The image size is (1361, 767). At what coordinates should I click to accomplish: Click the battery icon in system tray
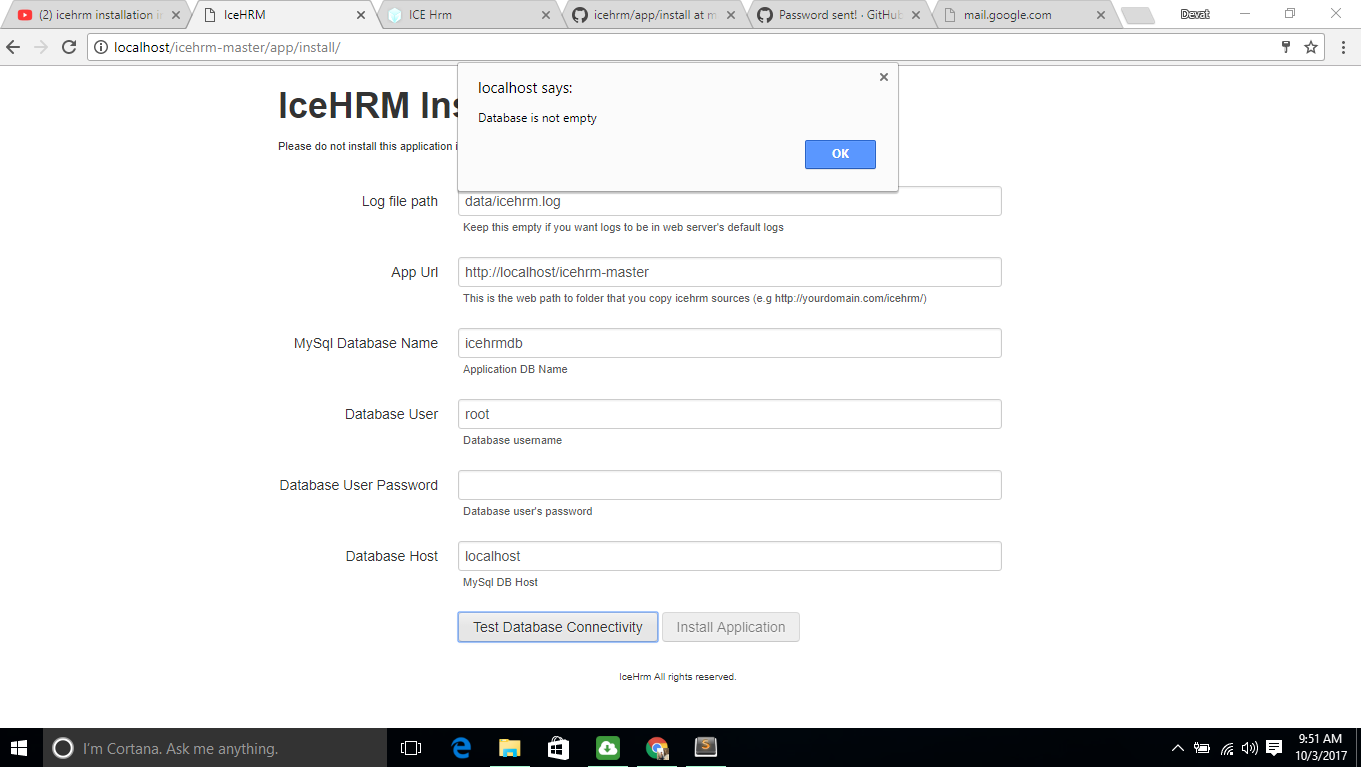pos(1203,747)
